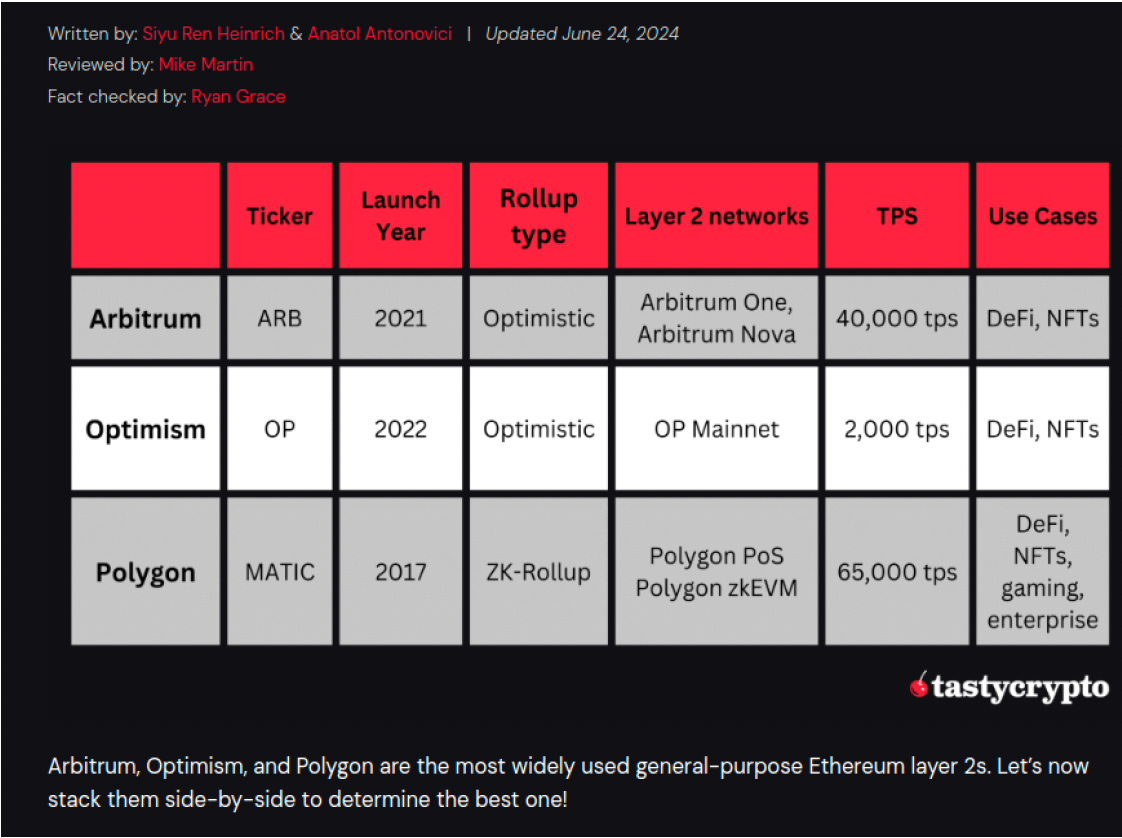
Task: Click the '2017' launch year cell
Action: point(401,572)
